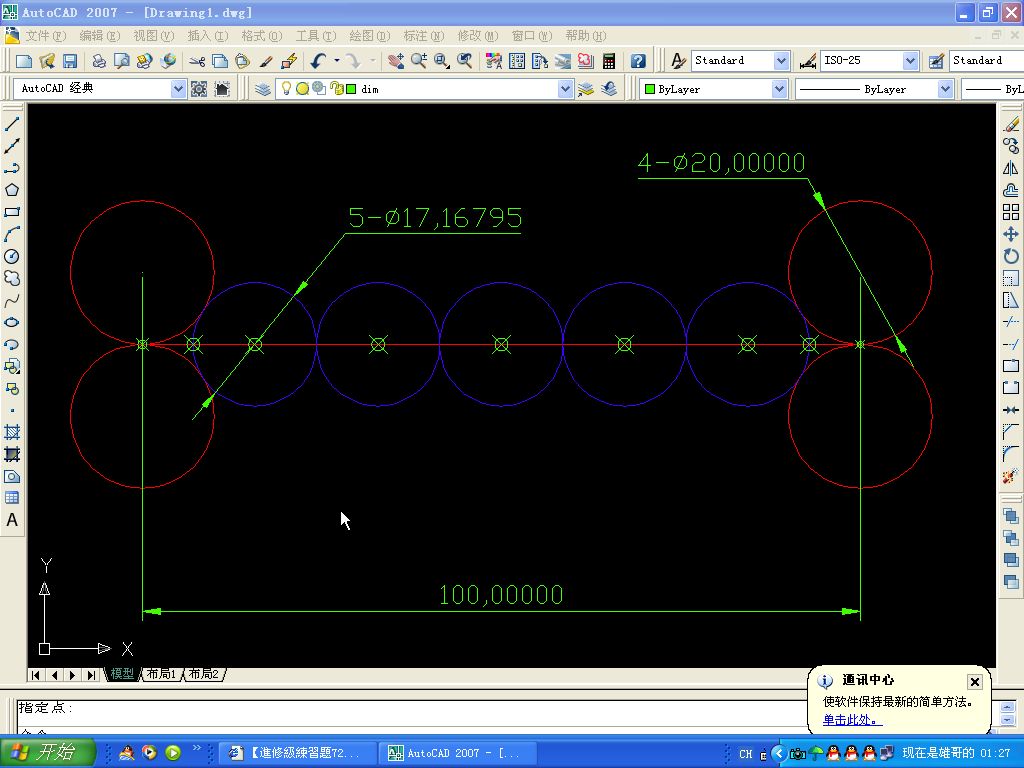
Task: Select the Hatch tool
Action: coord(12,432)
